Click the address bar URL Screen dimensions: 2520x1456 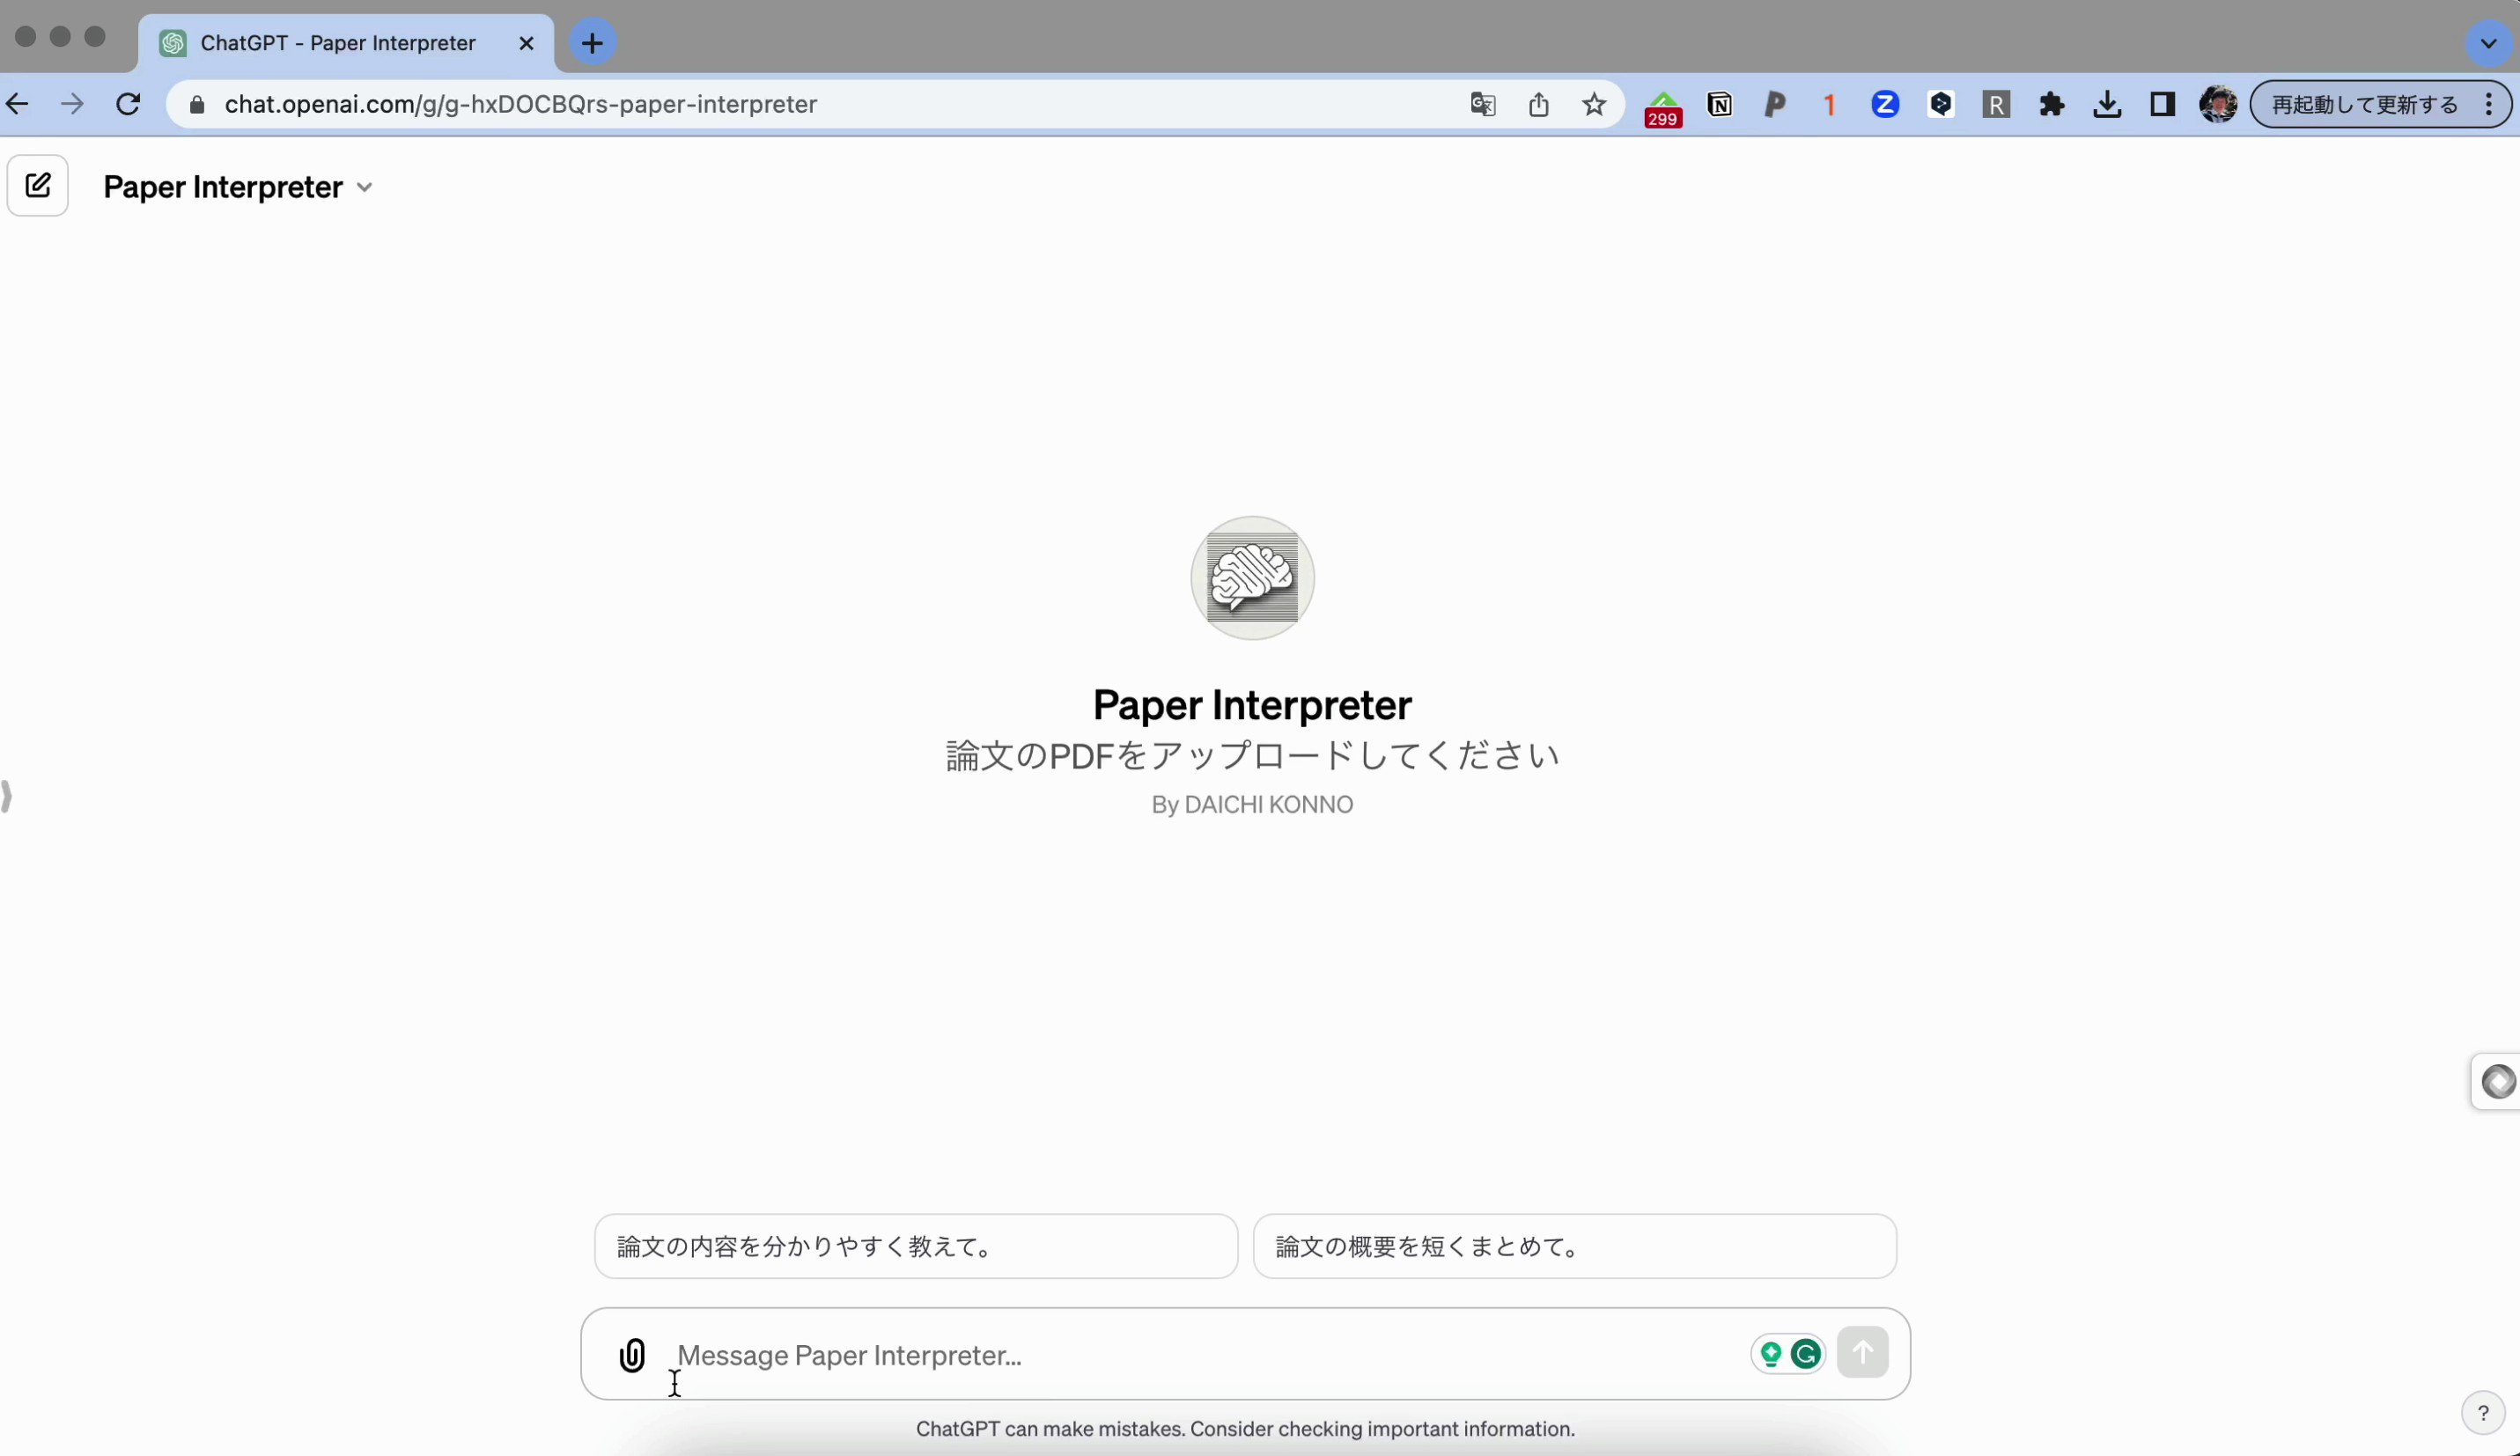tap(521, 104)
